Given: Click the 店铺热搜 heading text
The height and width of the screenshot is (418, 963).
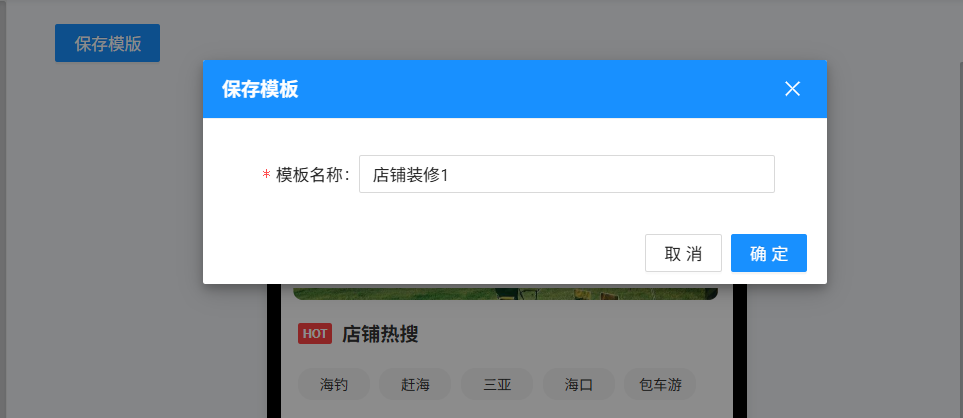Looking at the screenshot, I should (380, 334).
